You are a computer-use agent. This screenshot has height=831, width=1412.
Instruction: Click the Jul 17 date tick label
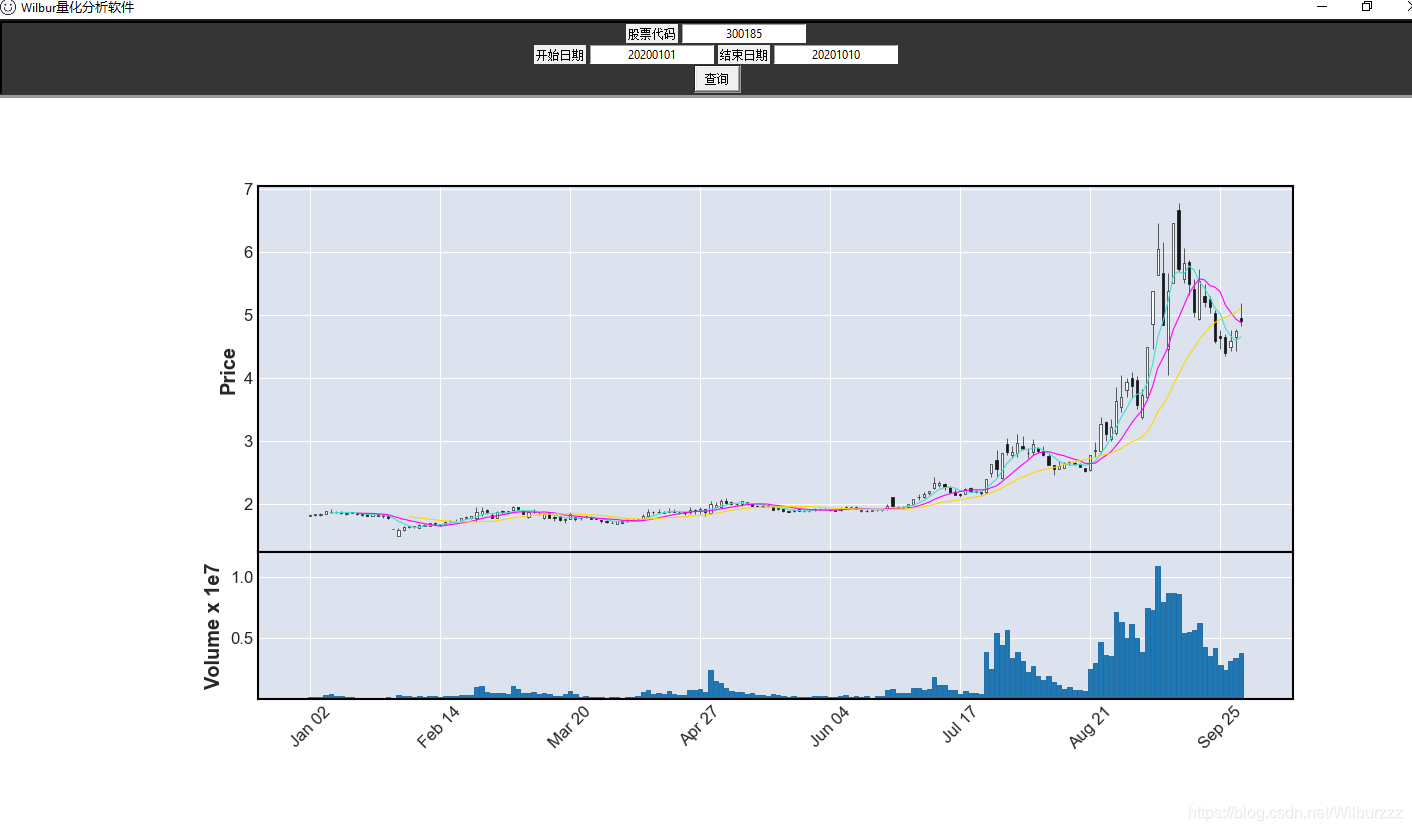tap(959, 726)
